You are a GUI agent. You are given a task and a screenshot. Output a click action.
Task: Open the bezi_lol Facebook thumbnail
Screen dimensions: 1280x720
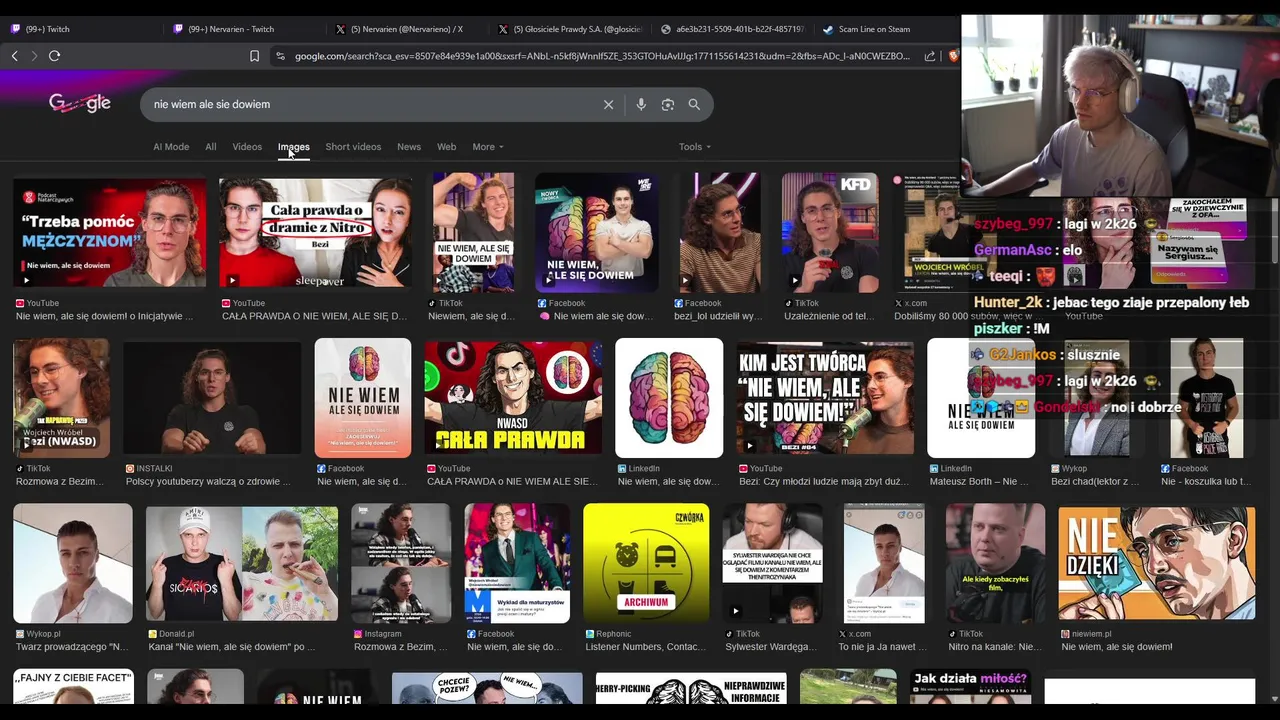click(720, 232)
